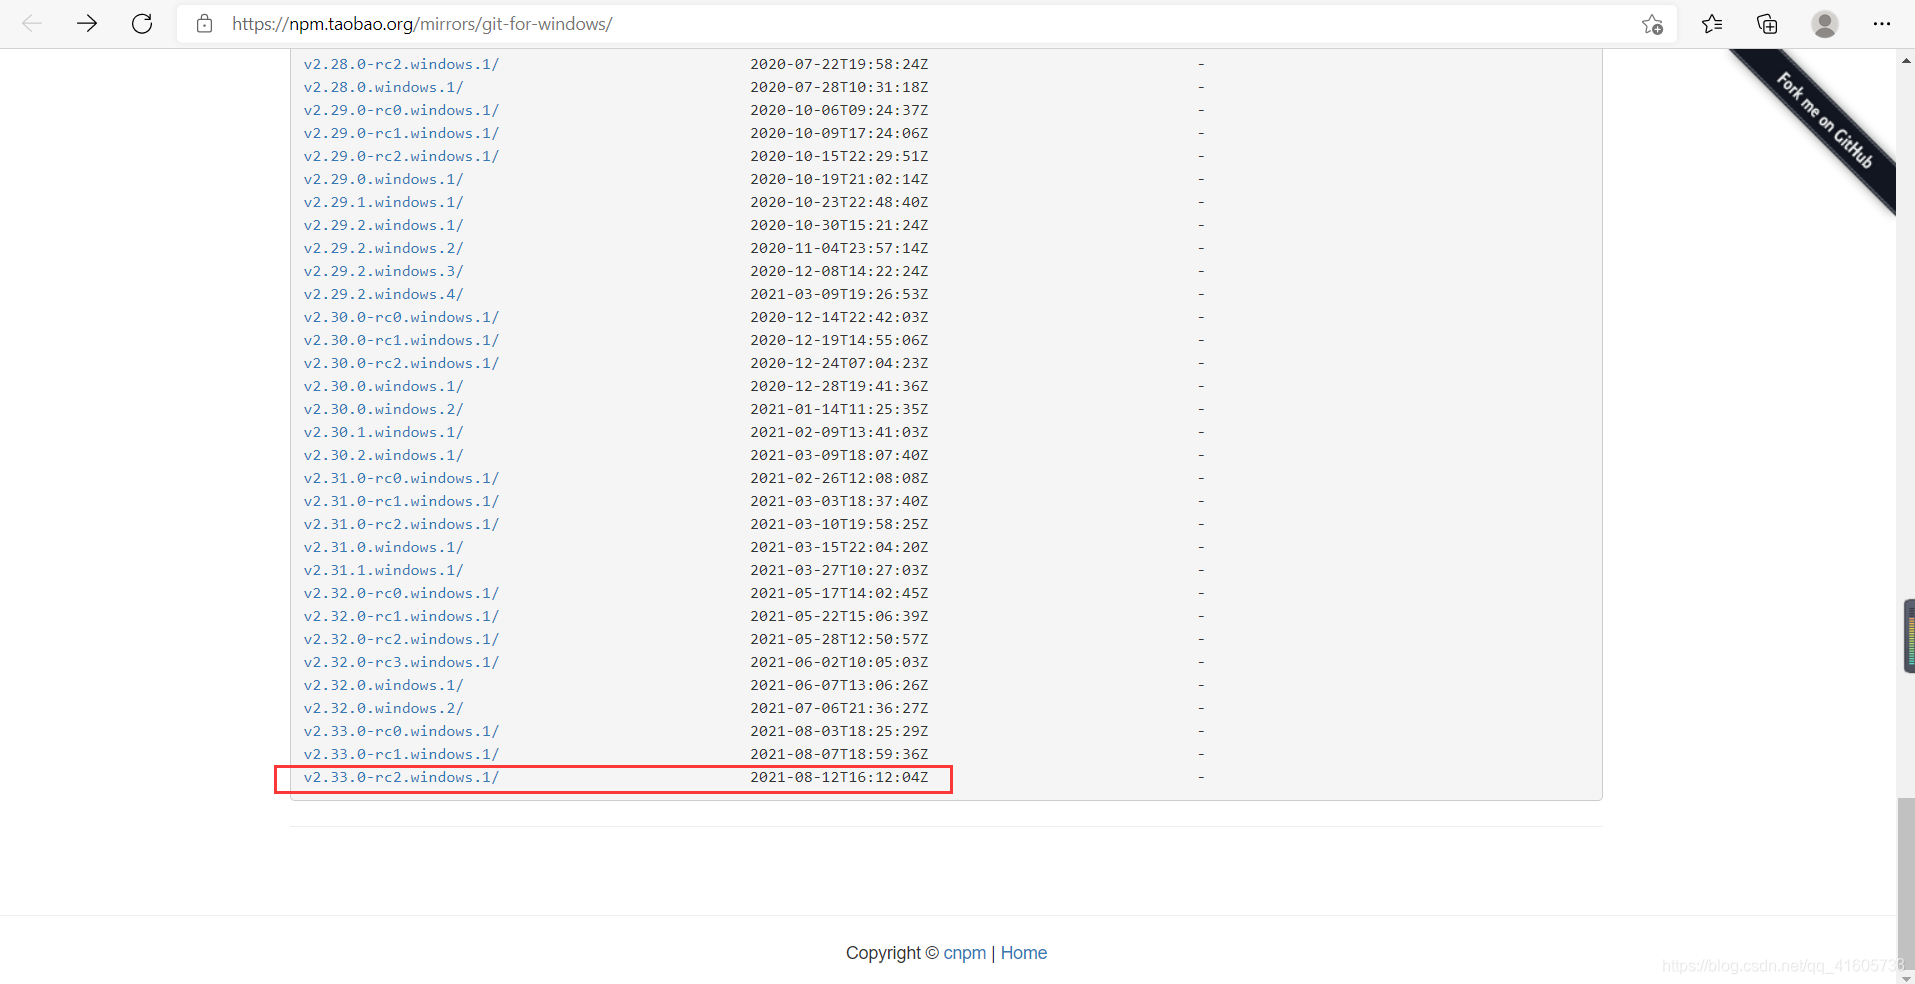Open the v2.31.1.windows.1 directory
The image size is (1915, 984).
pos(383,569)
